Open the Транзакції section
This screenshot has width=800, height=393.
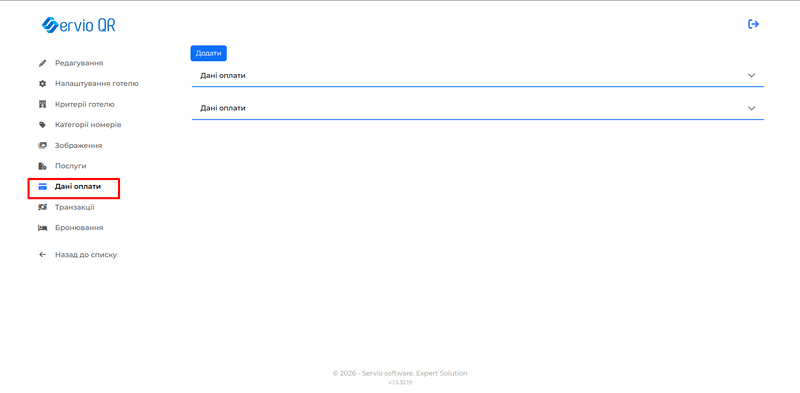click(x=74, y=207)
